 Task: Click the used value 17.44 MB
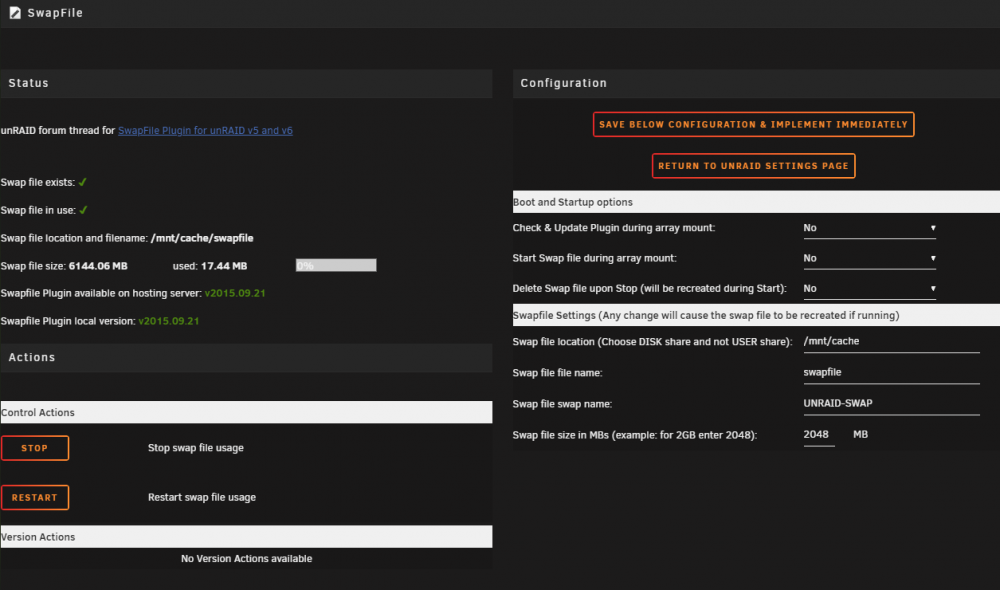coord(224,266)
